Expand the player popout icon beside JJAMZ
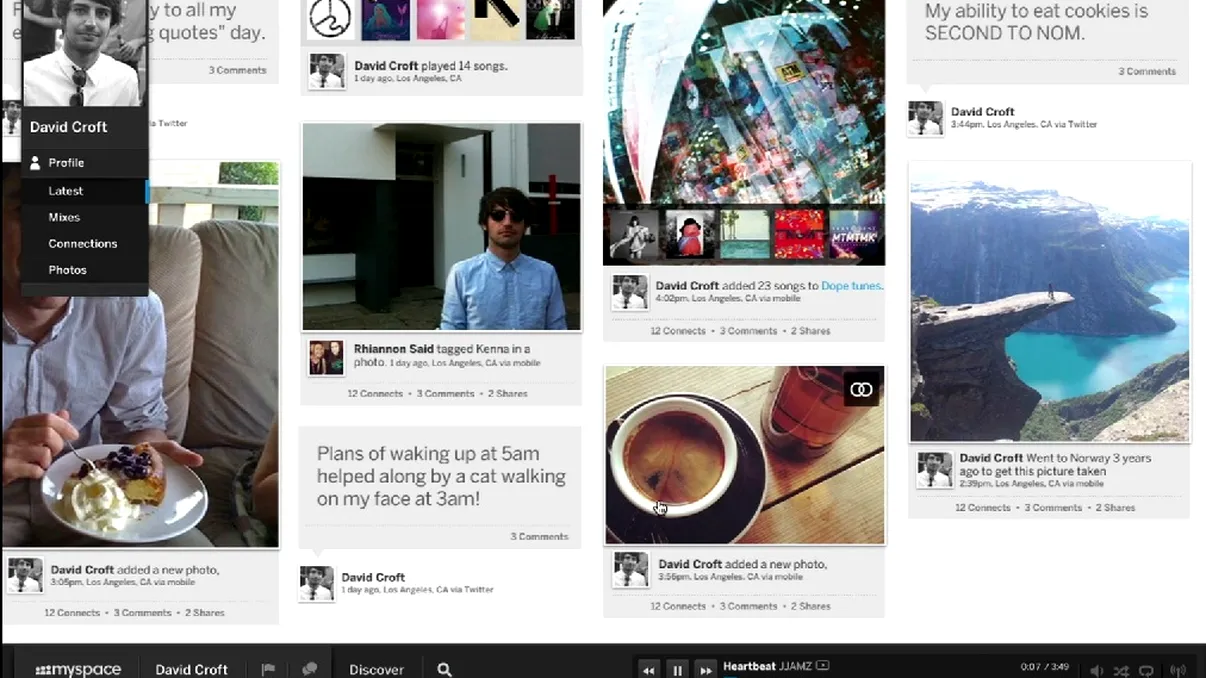Viewport: 1206px width, 678px height. point(822,665)
